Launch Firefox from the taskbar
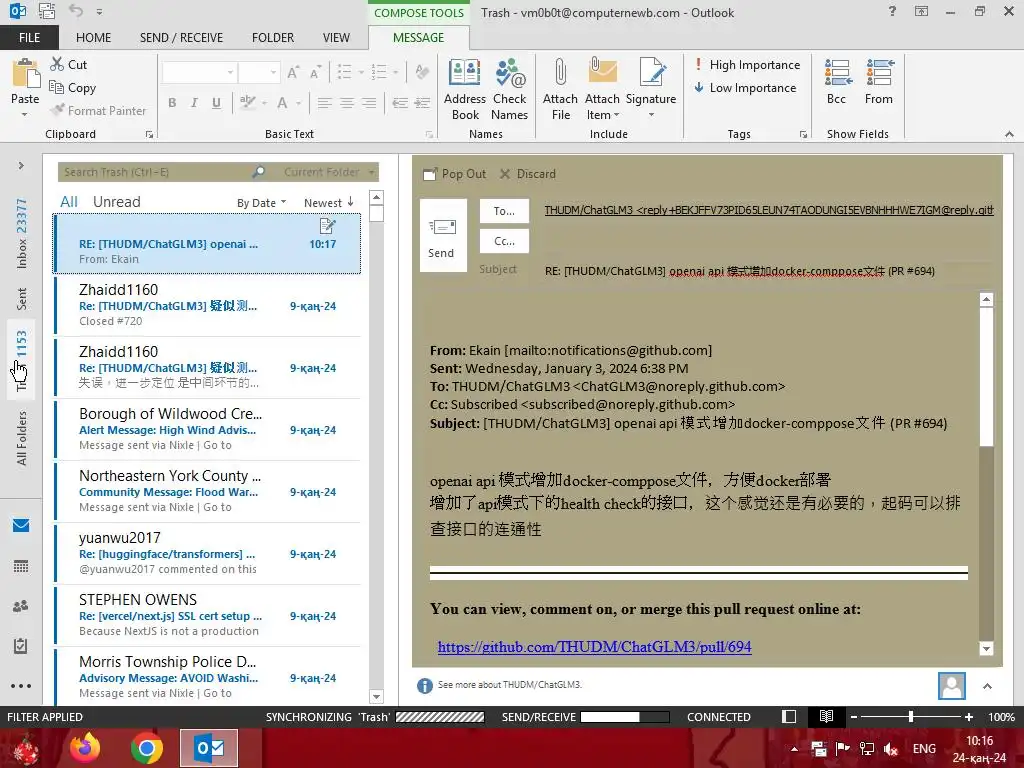Viewport: 1024px width, 768px height. pos(85,748)
